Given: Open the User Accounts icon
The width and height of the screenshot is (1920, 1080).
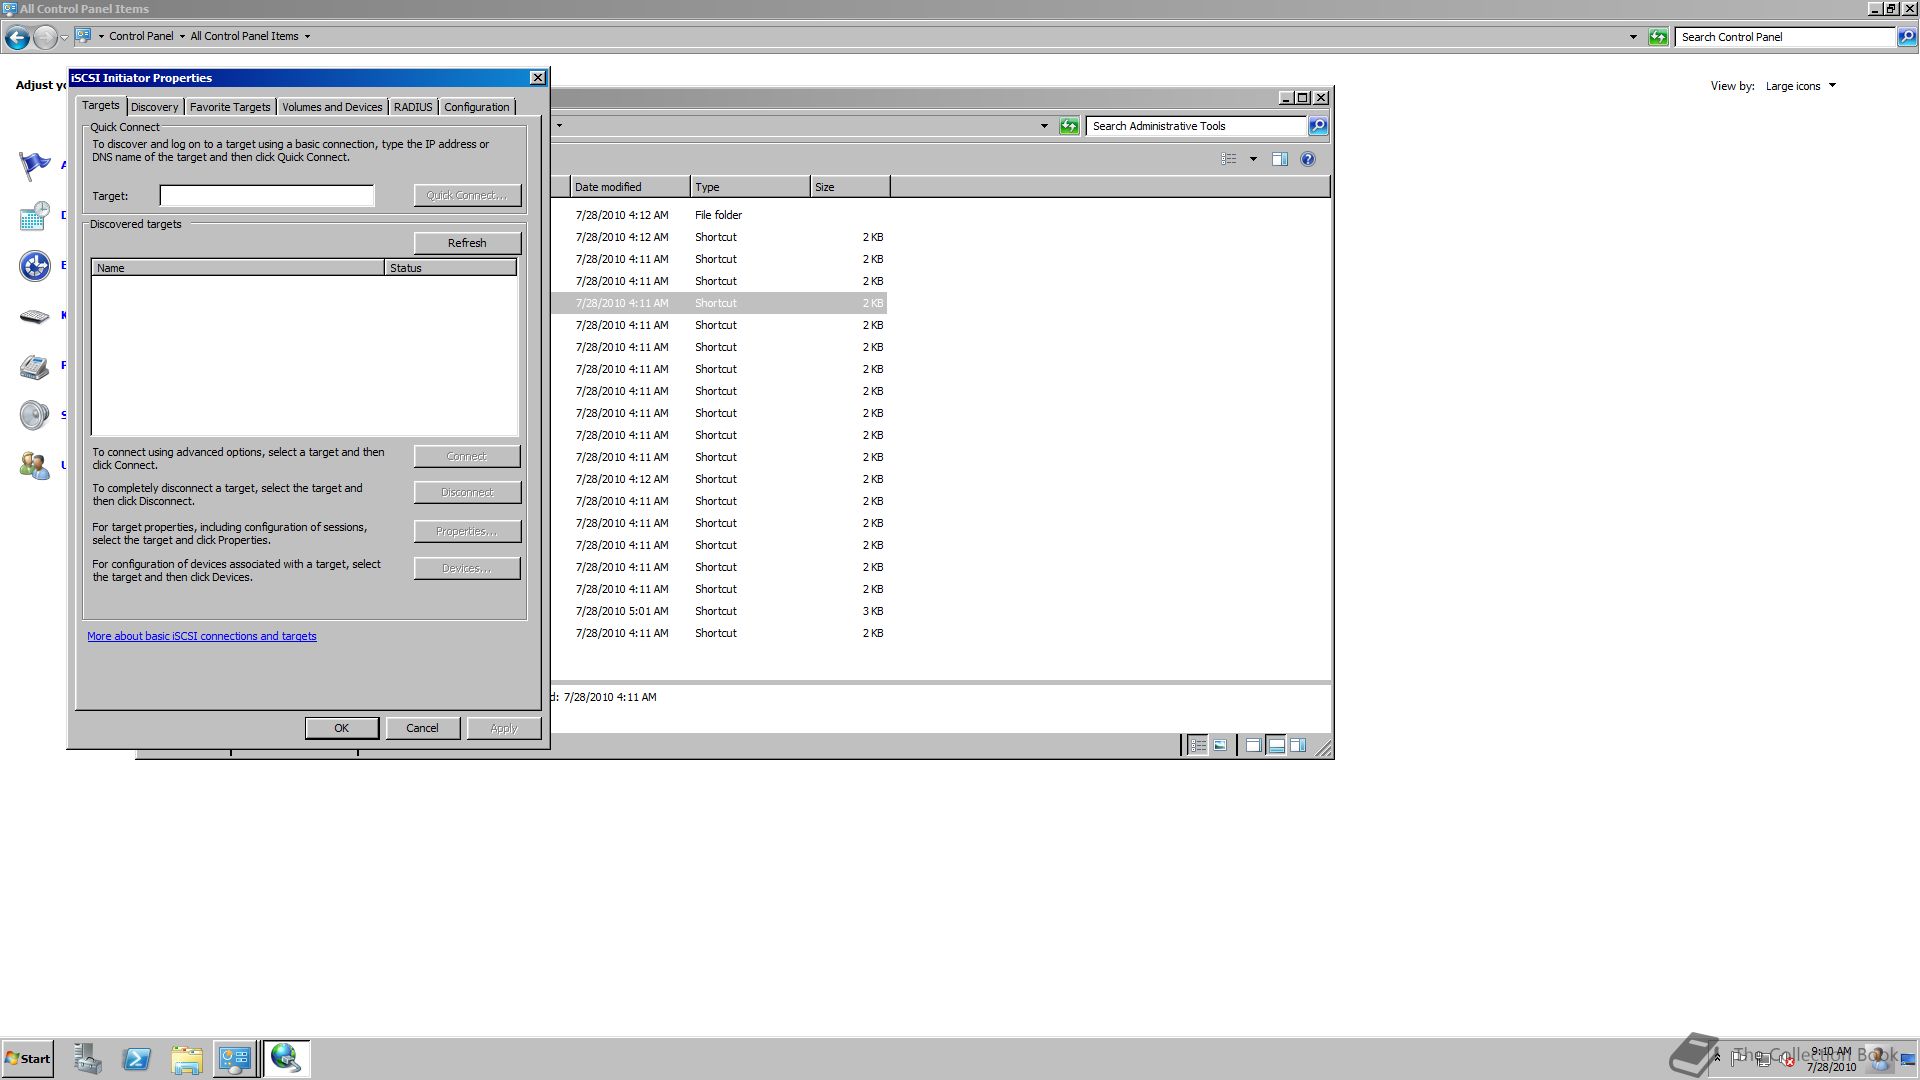Looking at the screenshot, I should tap(34, 465).
